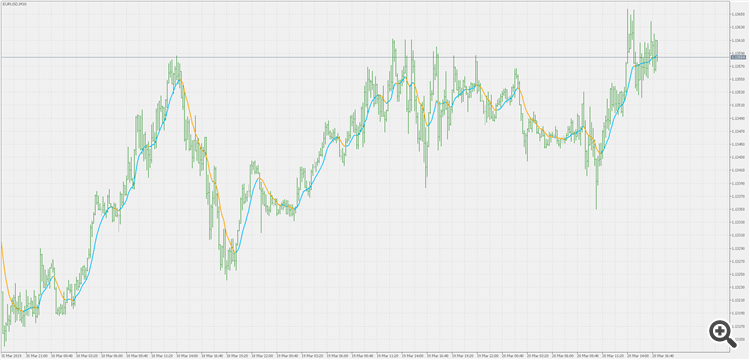This screenshot has height=360, width=750.
Task: Click the 20 Mar 06:00 time label
Action: coord(562,356)
